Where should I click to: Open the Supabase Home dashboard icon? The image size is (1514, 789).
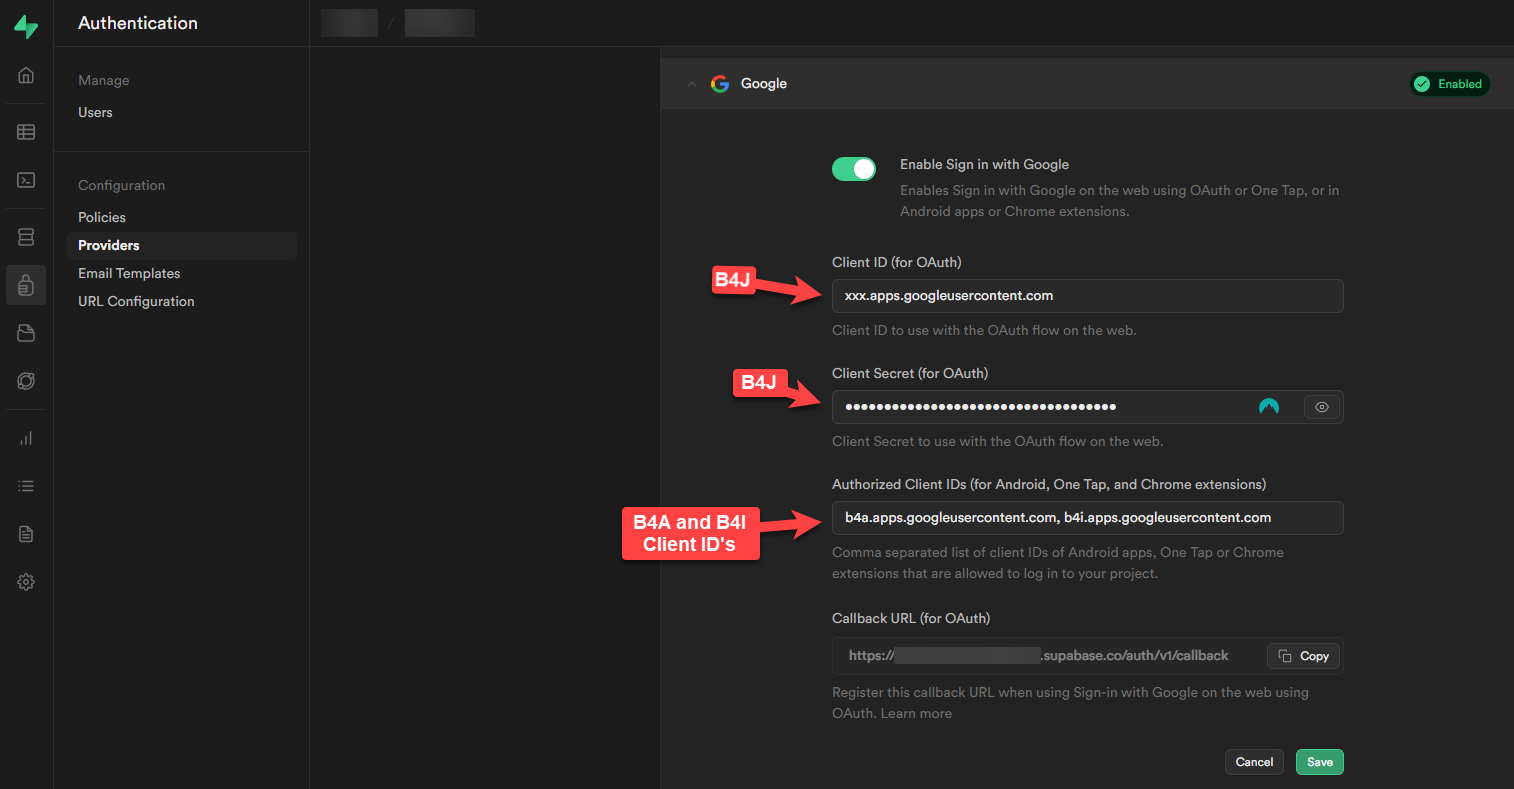tap(25, 74)
